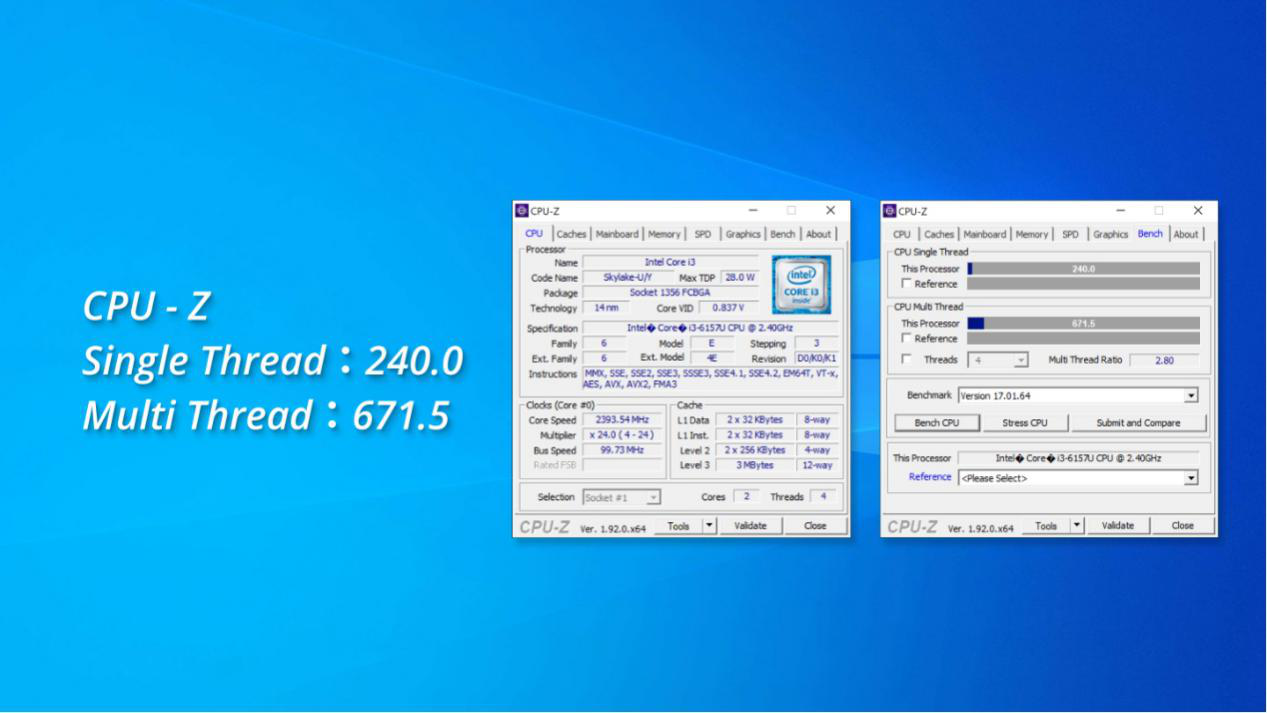Image resolution: width=1267 pixels, height=713 pixels.
Task: Click Level 2 cache 2 x 256 KBytes
Action: (x=755, y=451)
